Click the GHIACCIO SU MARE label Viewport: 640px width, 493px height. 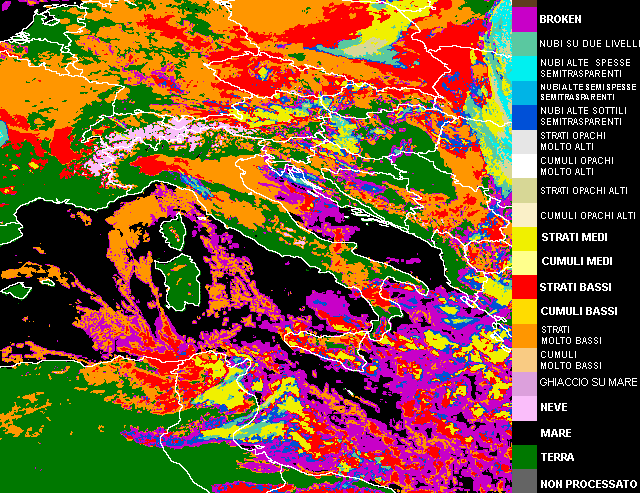(588, 382)
